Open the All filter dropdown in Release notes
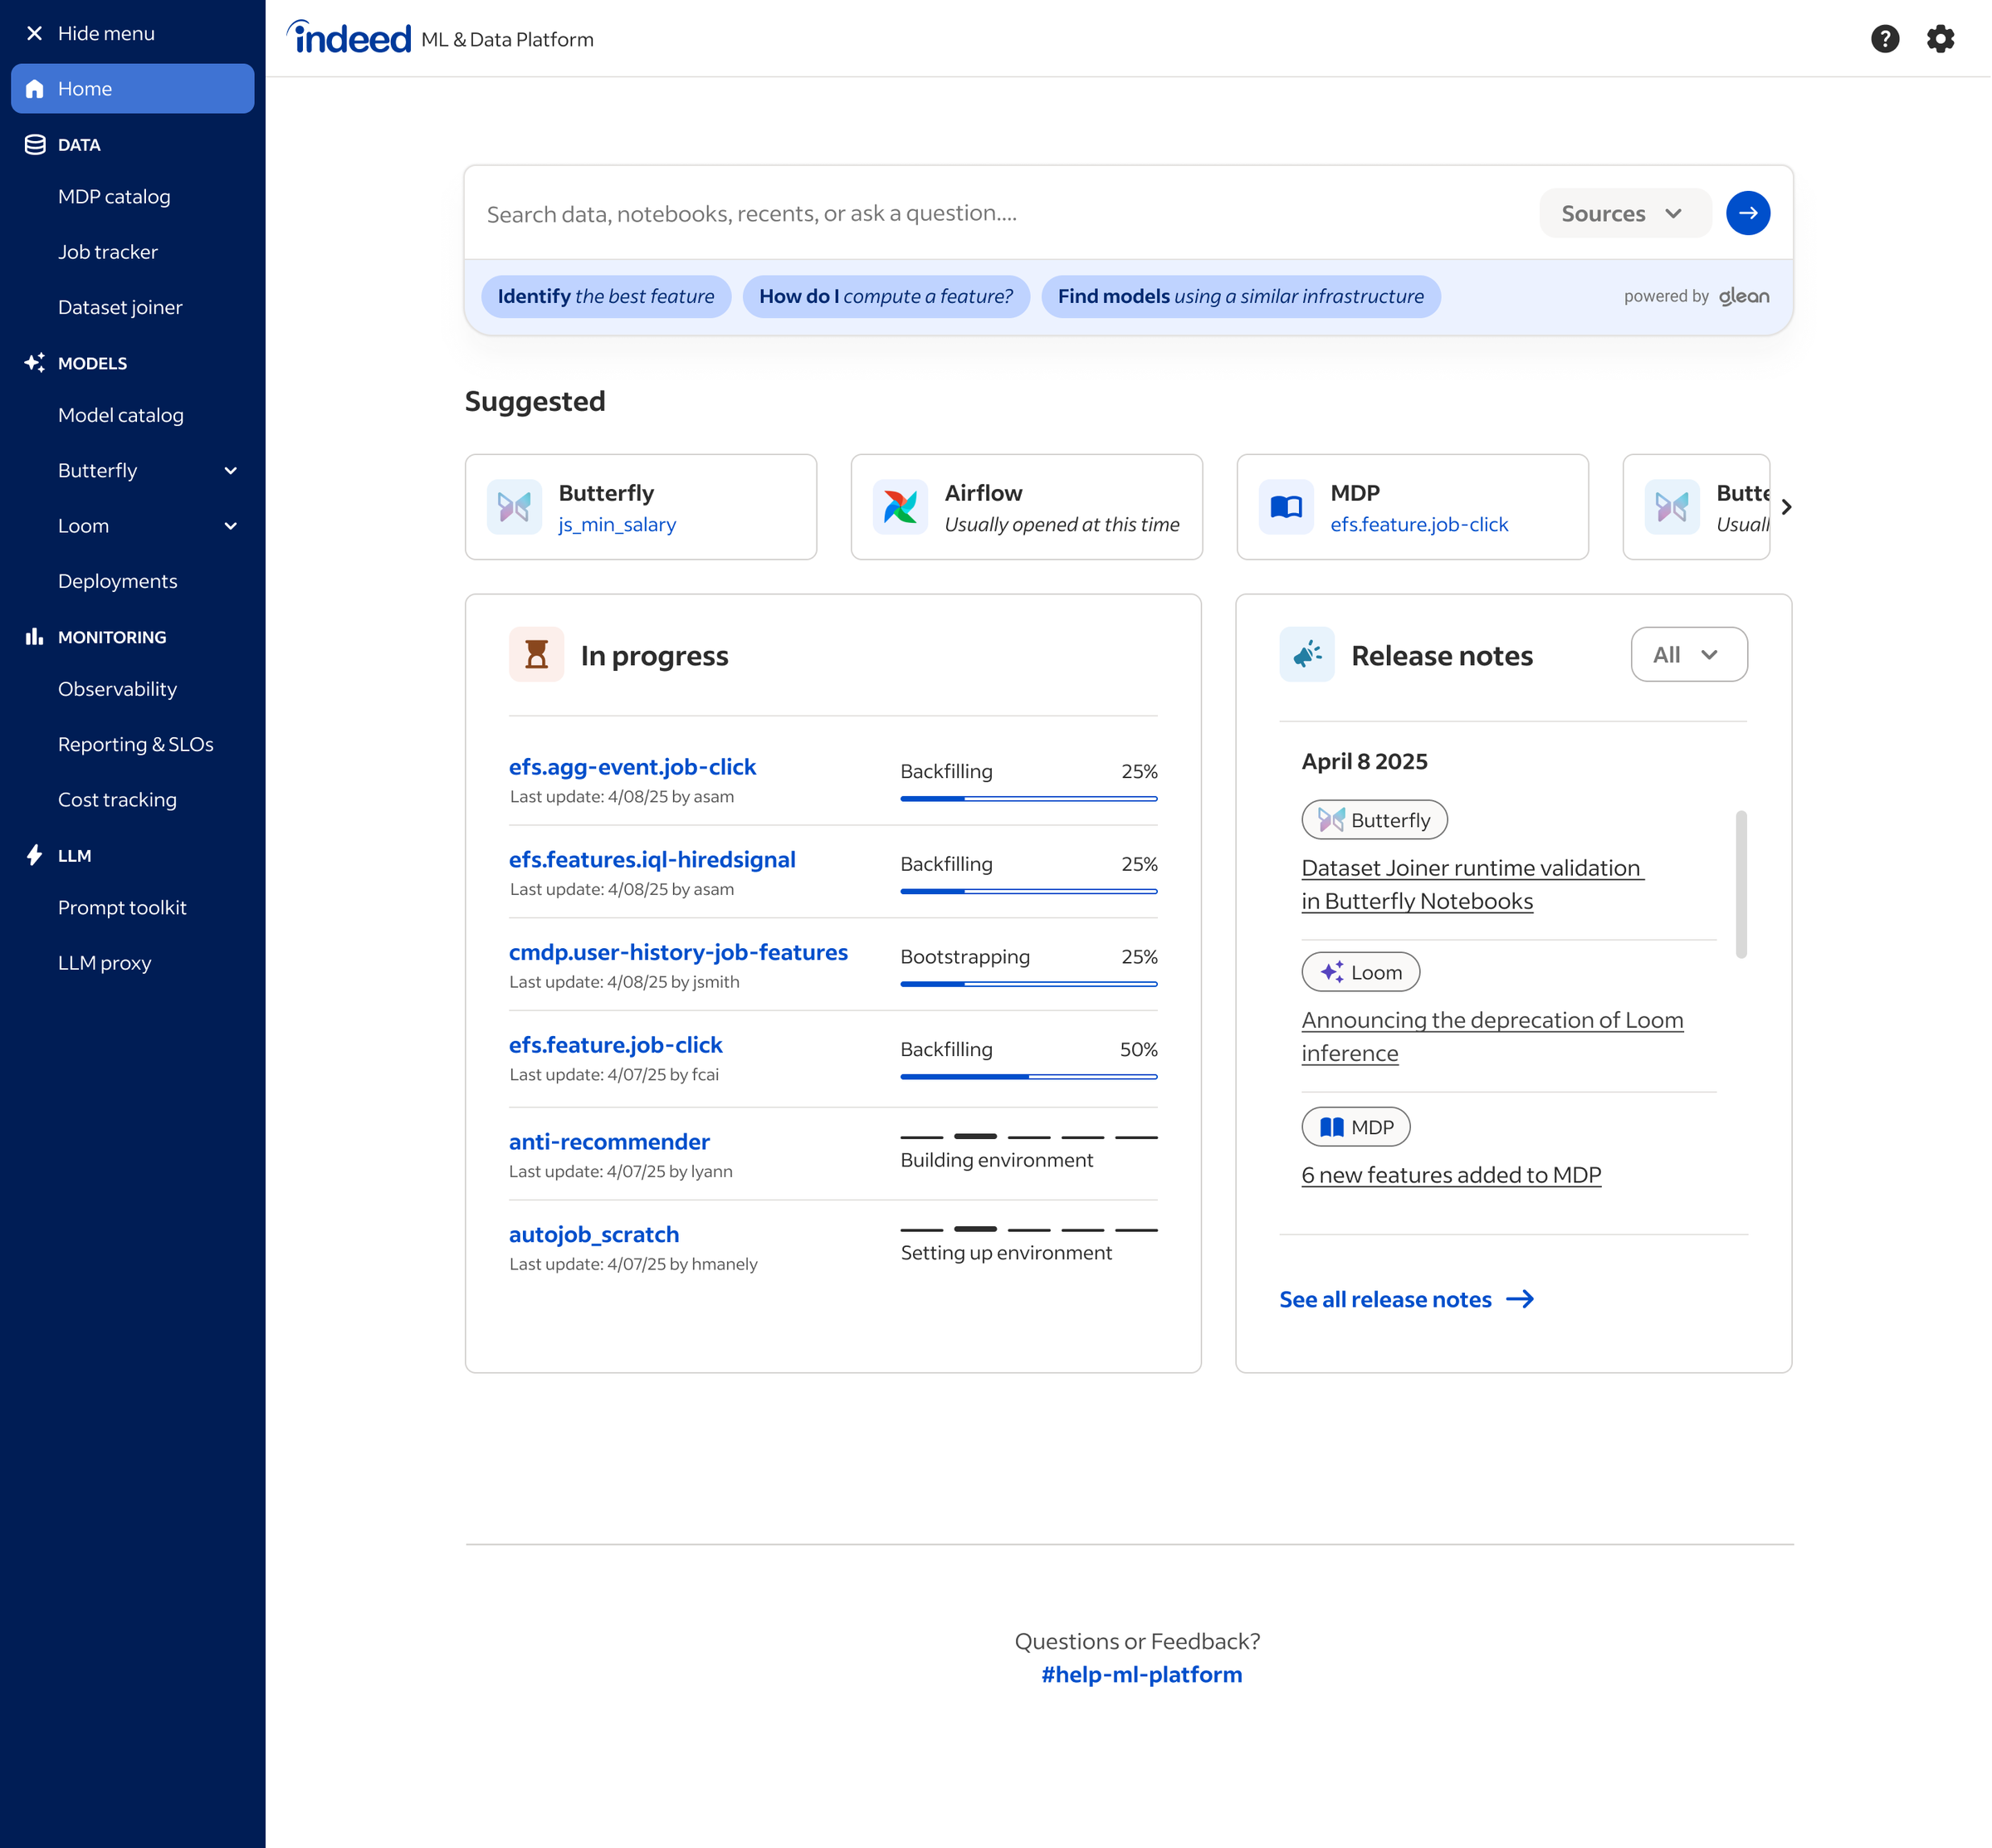 (x=1688, y=654)
